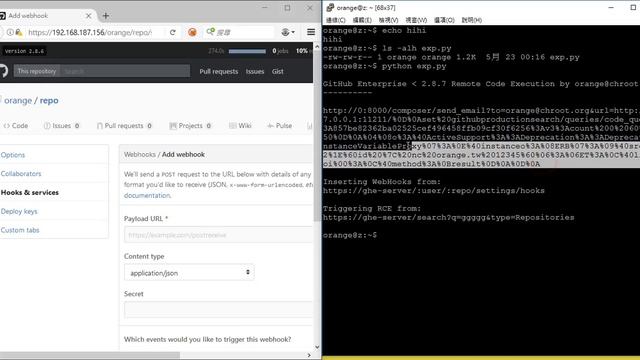Click the orange round extension icon

coord(192,32)
